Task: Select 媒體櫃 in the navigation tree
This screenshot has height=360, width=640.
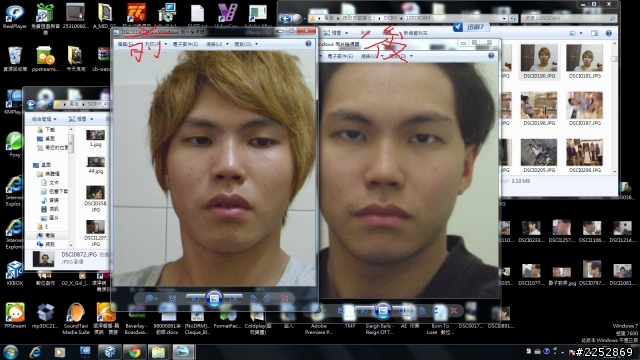Action: click(x=49, y=174)
